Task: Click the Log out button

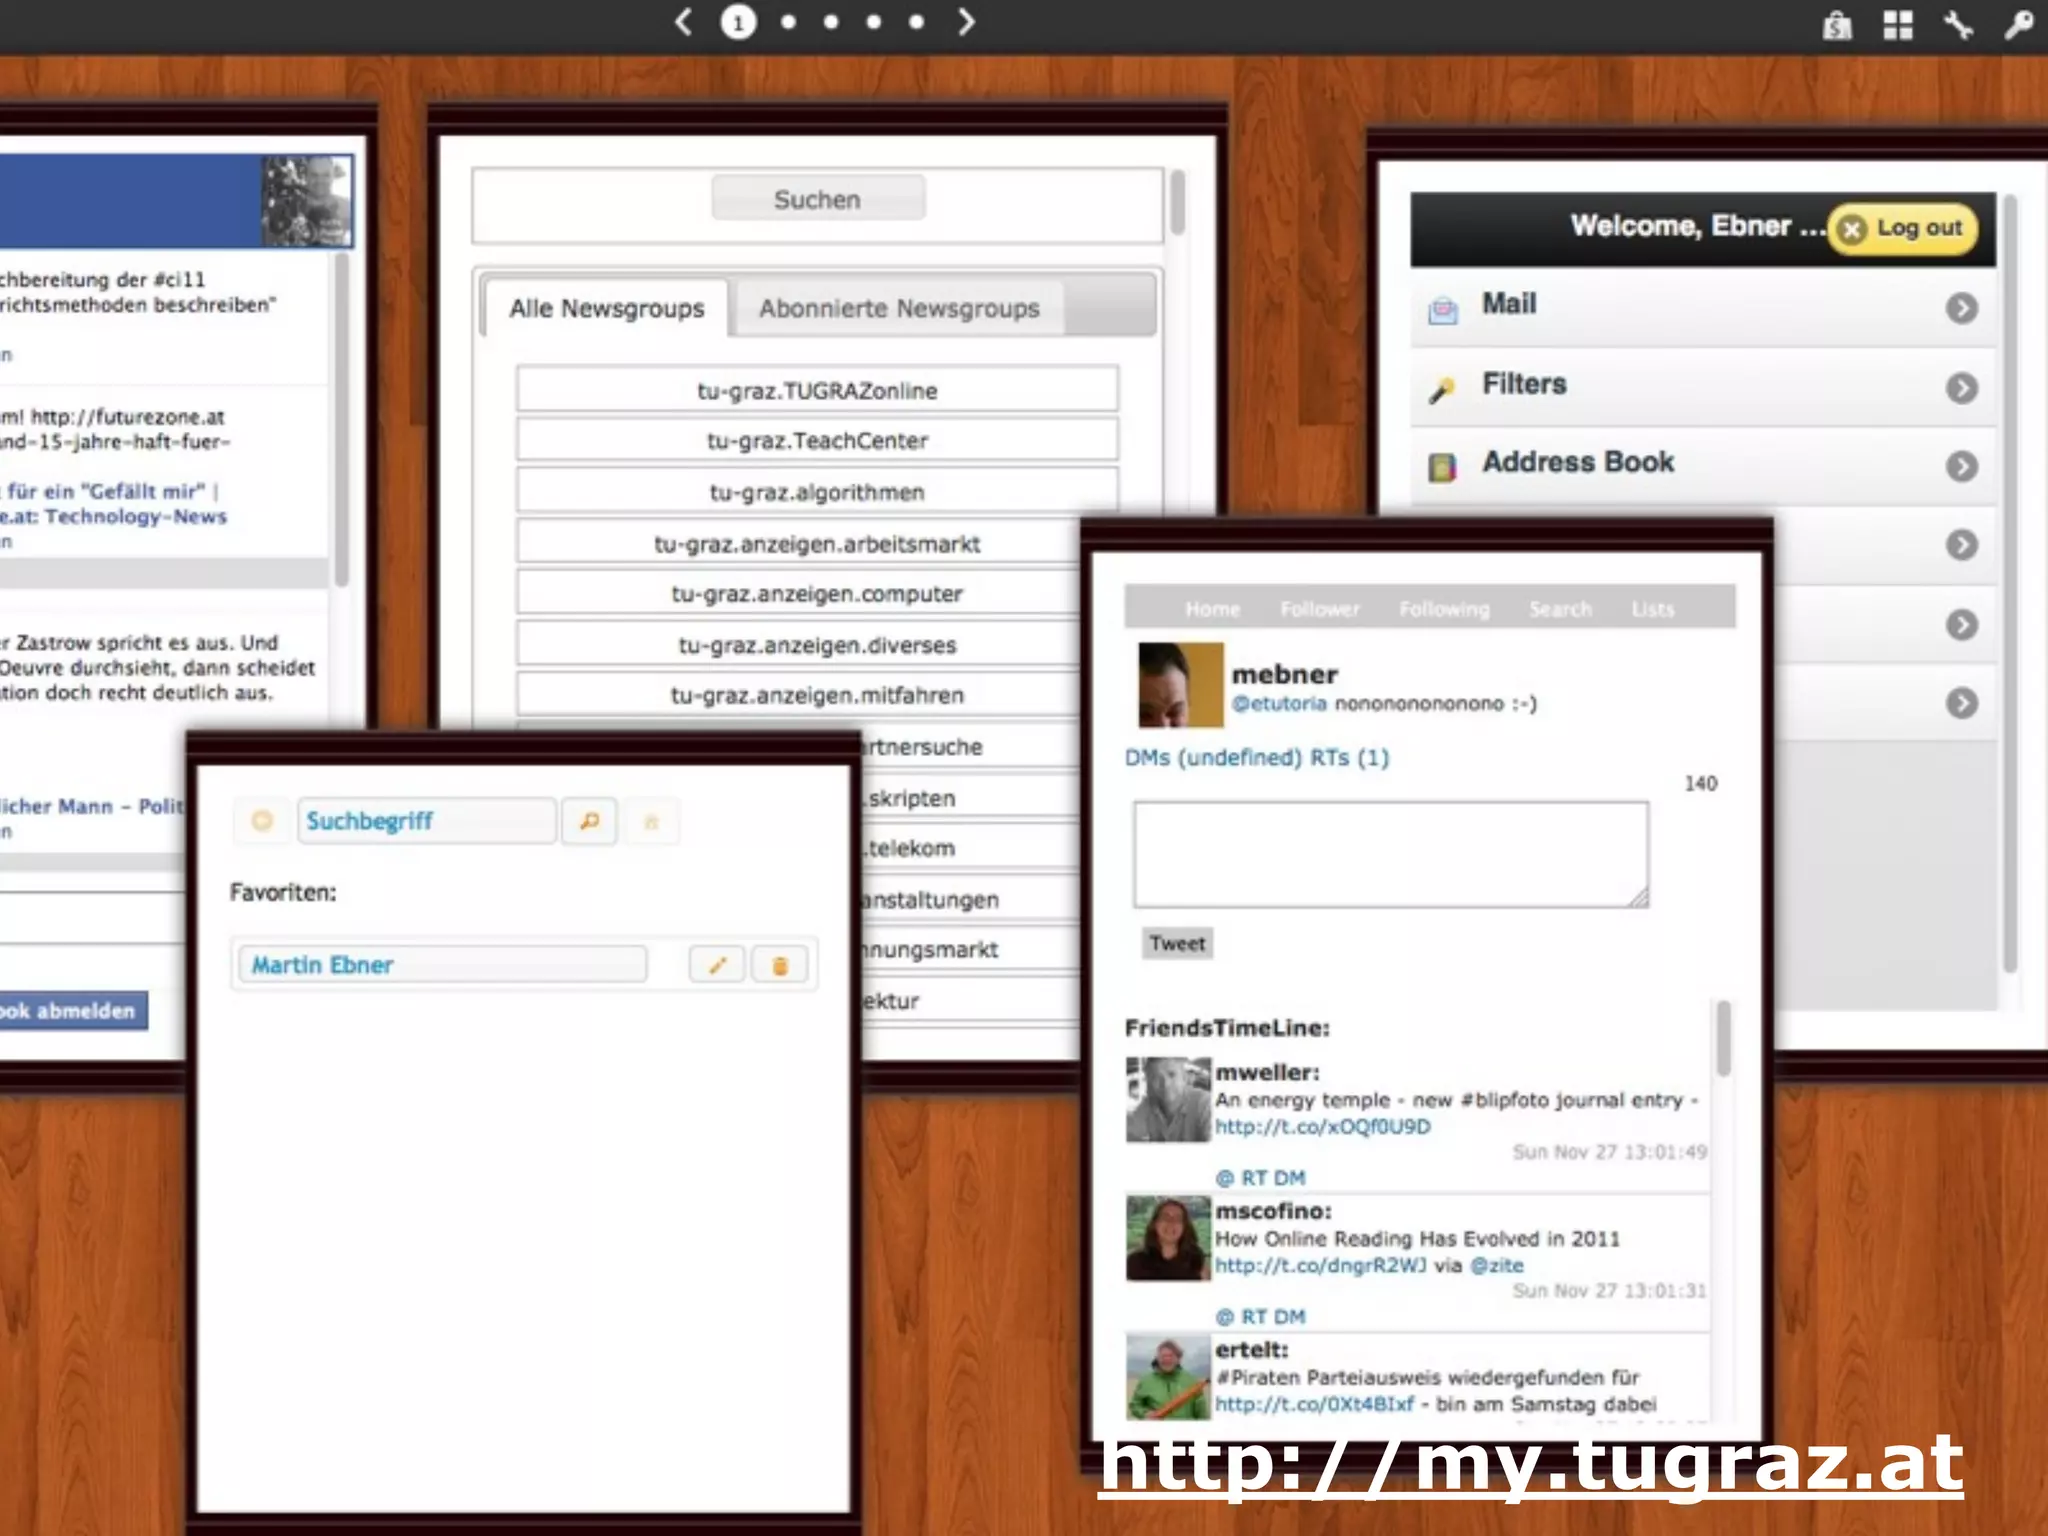Action: [1903, 228]
